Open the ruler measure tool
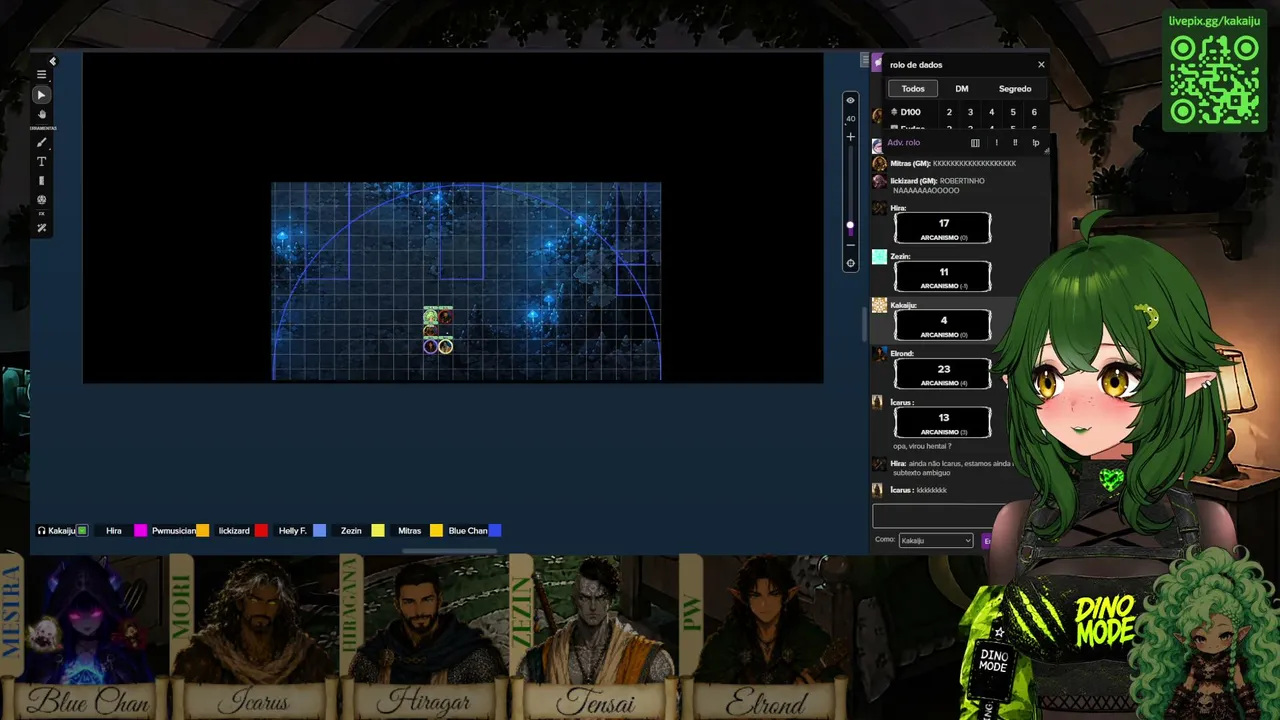The image size is (1280, 720). 41,181
